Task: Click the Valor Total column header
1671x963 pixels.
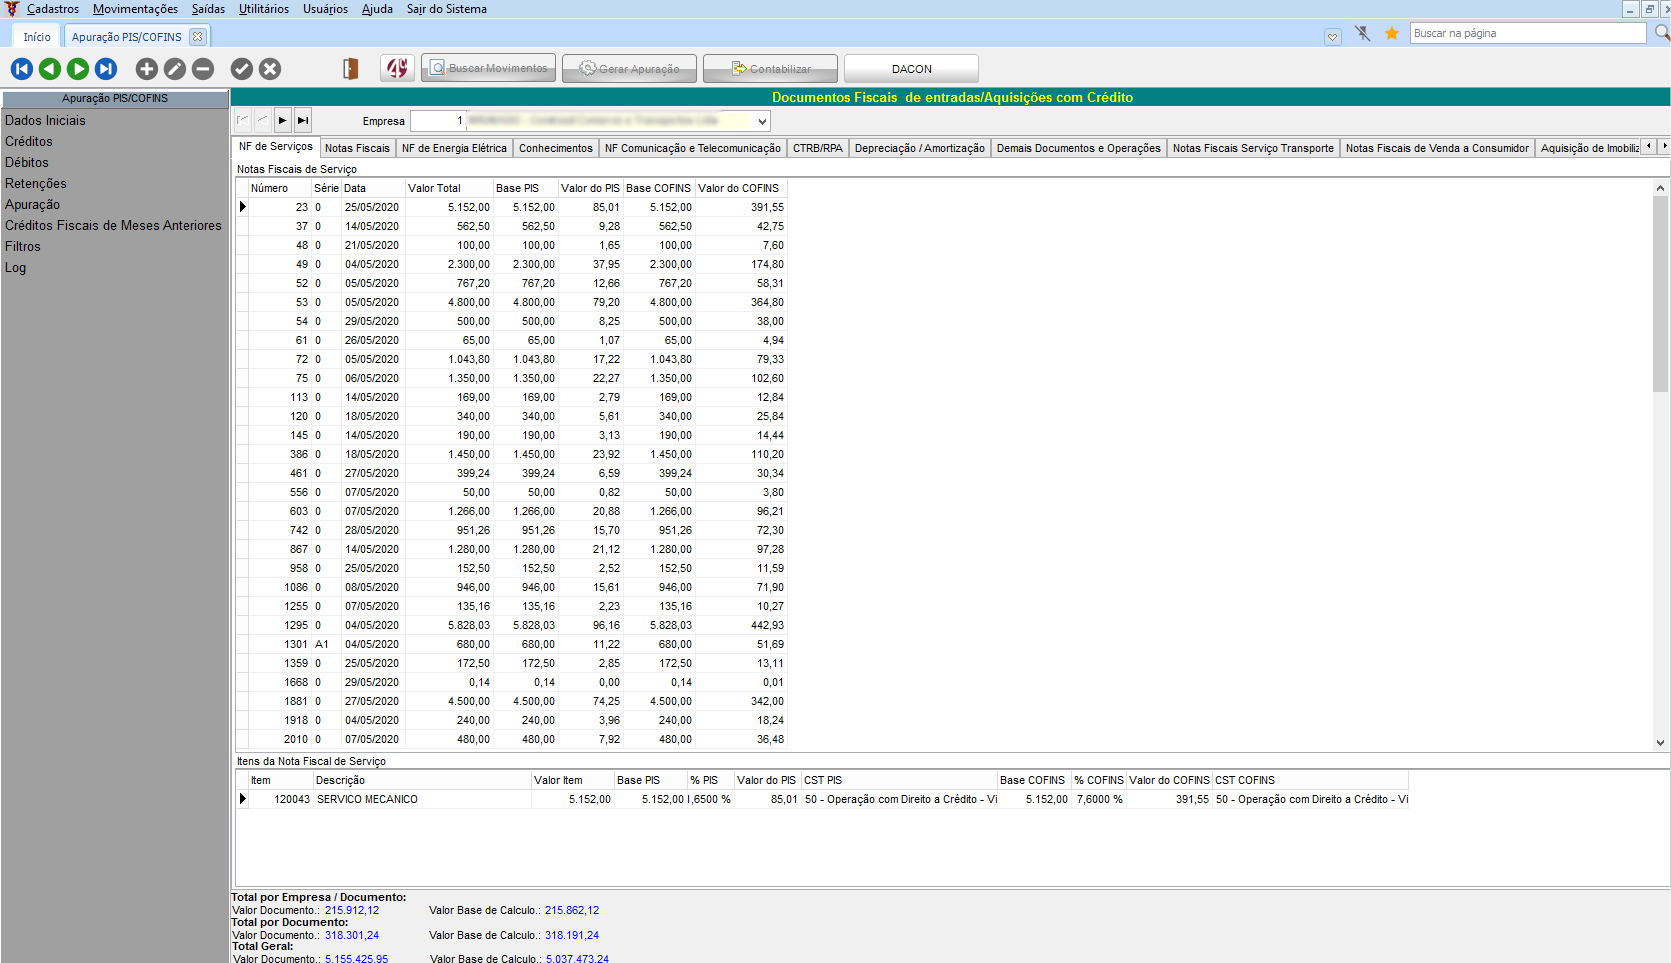Action: click(x=448, y=188)
